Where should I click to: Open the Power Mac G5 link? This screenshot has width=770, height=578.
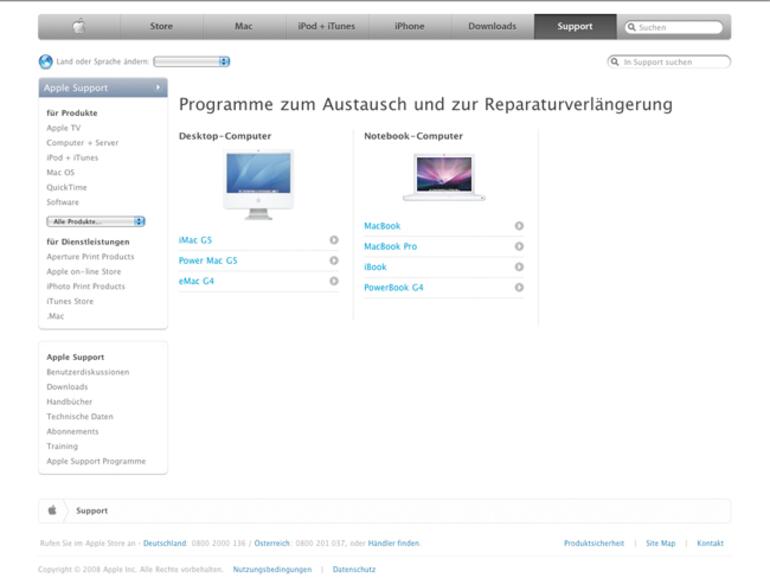[x=208, y=261]
